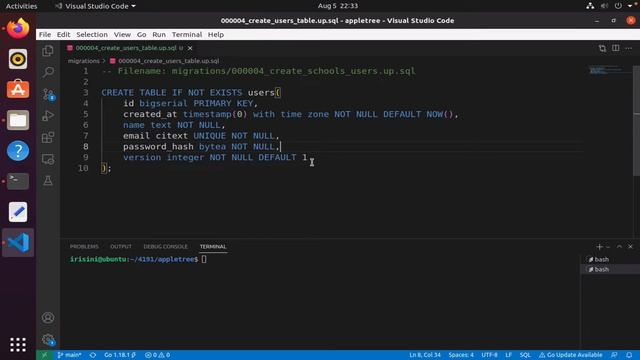This screenshot has height=360, width=640.
Task: Click Go Update Available notice
Action: point(571,355)
